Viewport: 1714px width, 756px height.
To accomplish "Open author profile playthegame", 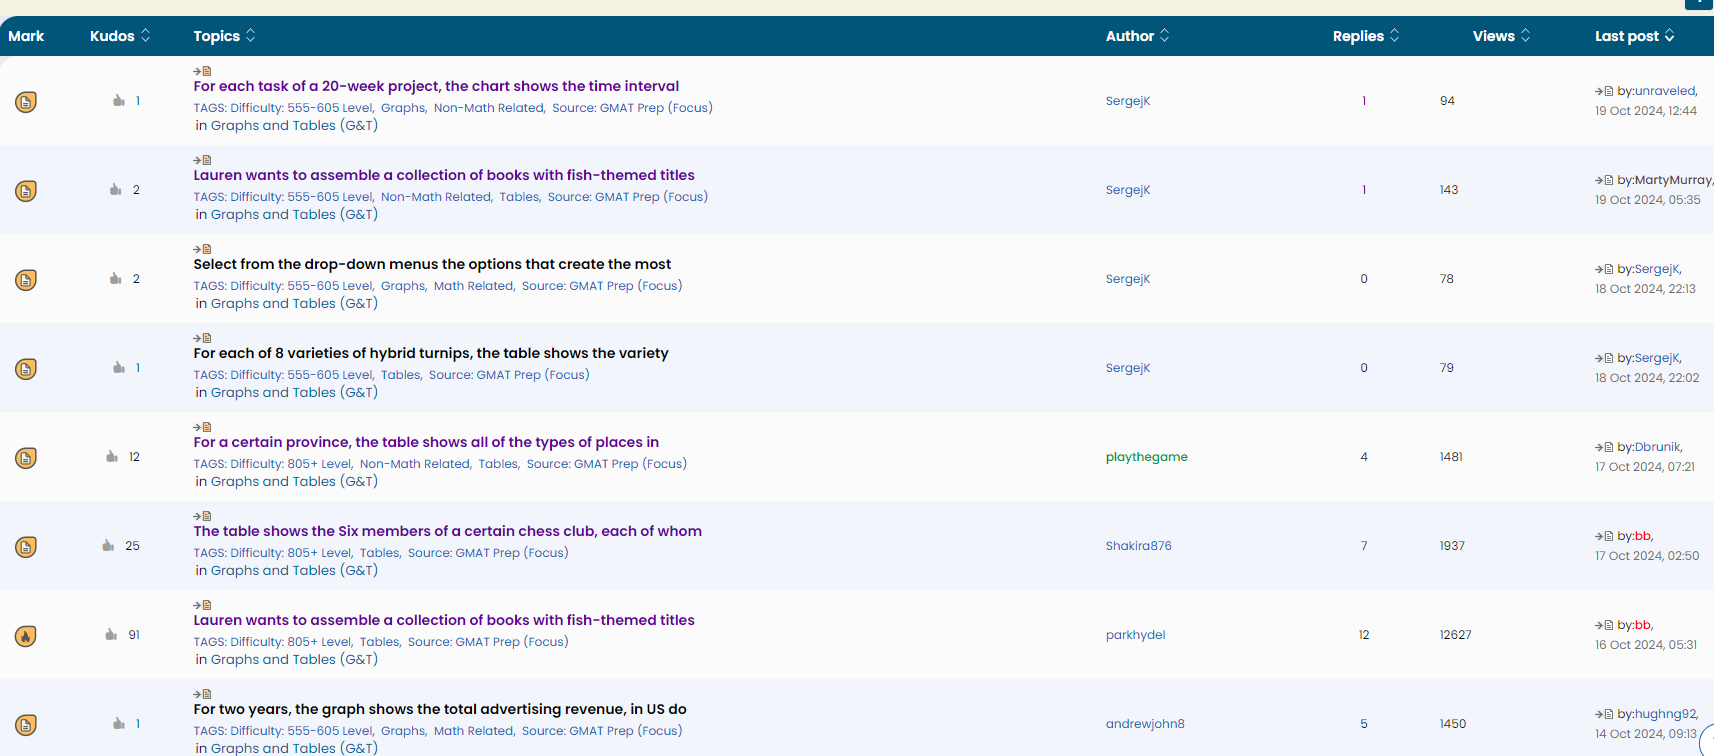I will 1146,457.
